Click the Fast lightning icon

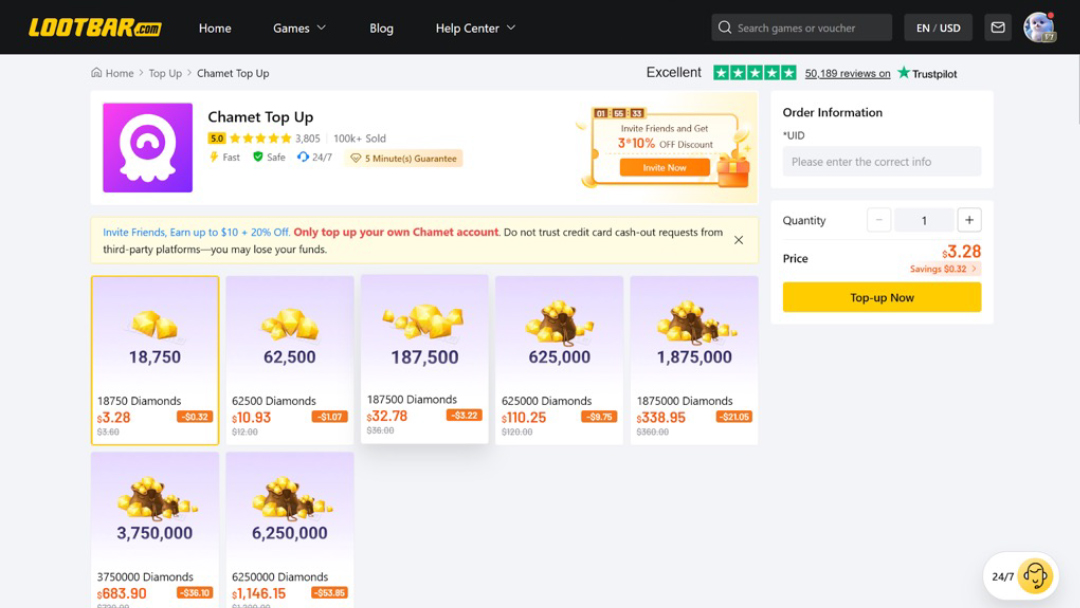coord(214,157)
